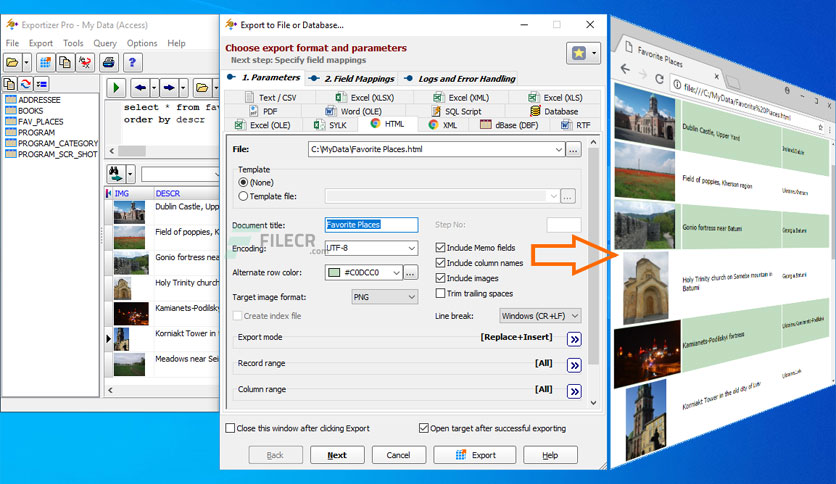
Task: Select the Template file radio button
Action: 243,196
